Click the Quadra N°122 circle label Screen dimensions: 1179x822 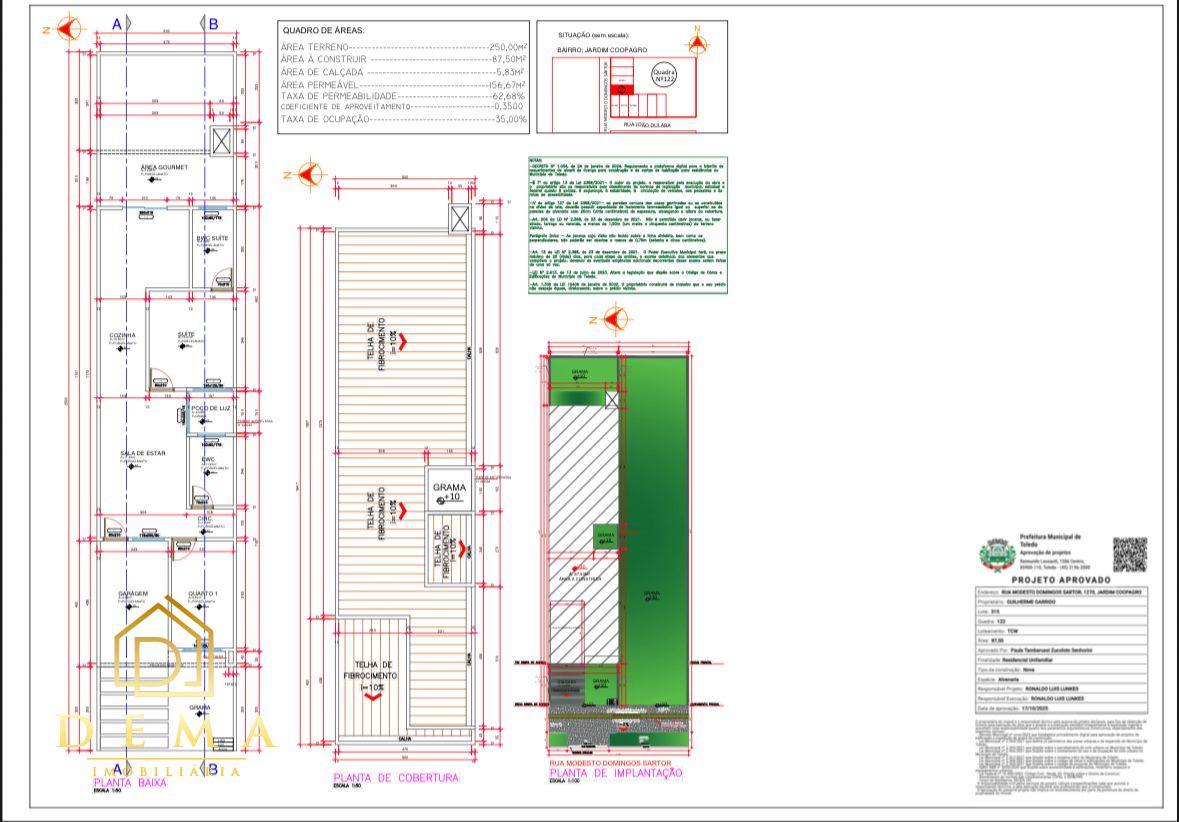click(664, 76)
